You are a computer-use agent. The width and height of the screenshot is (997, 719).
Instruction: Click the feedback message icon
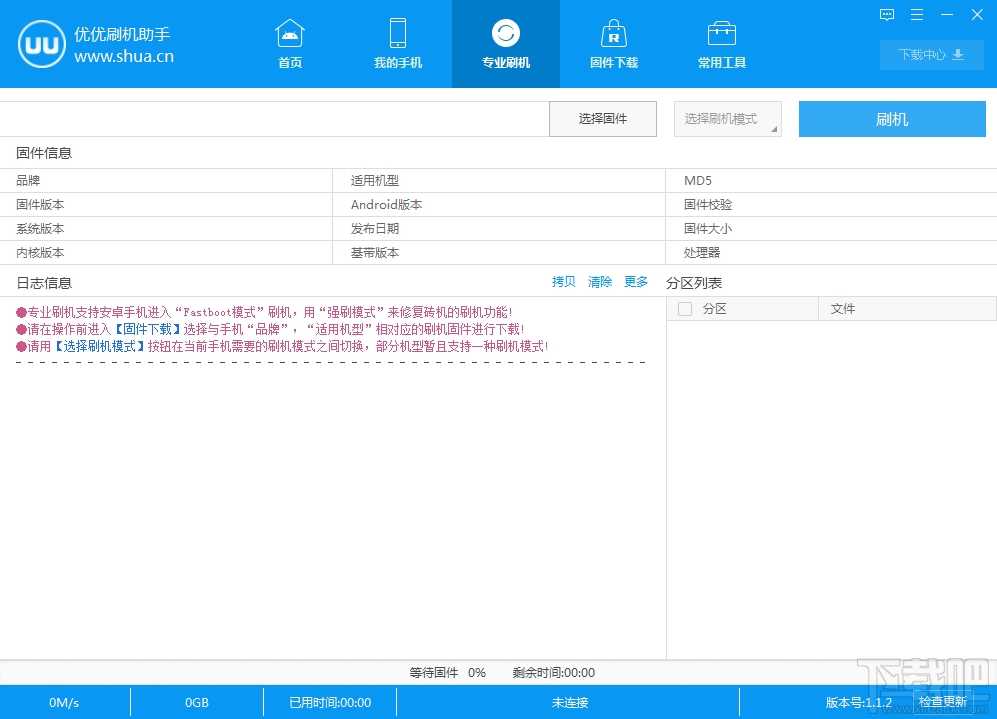[x=887, y=14]
